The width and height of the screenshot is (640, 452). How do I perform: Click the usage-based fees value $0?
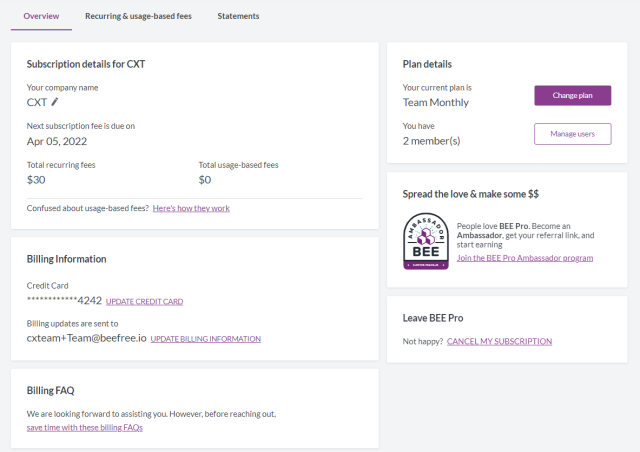pyautogui.click(x=205, y=180)
